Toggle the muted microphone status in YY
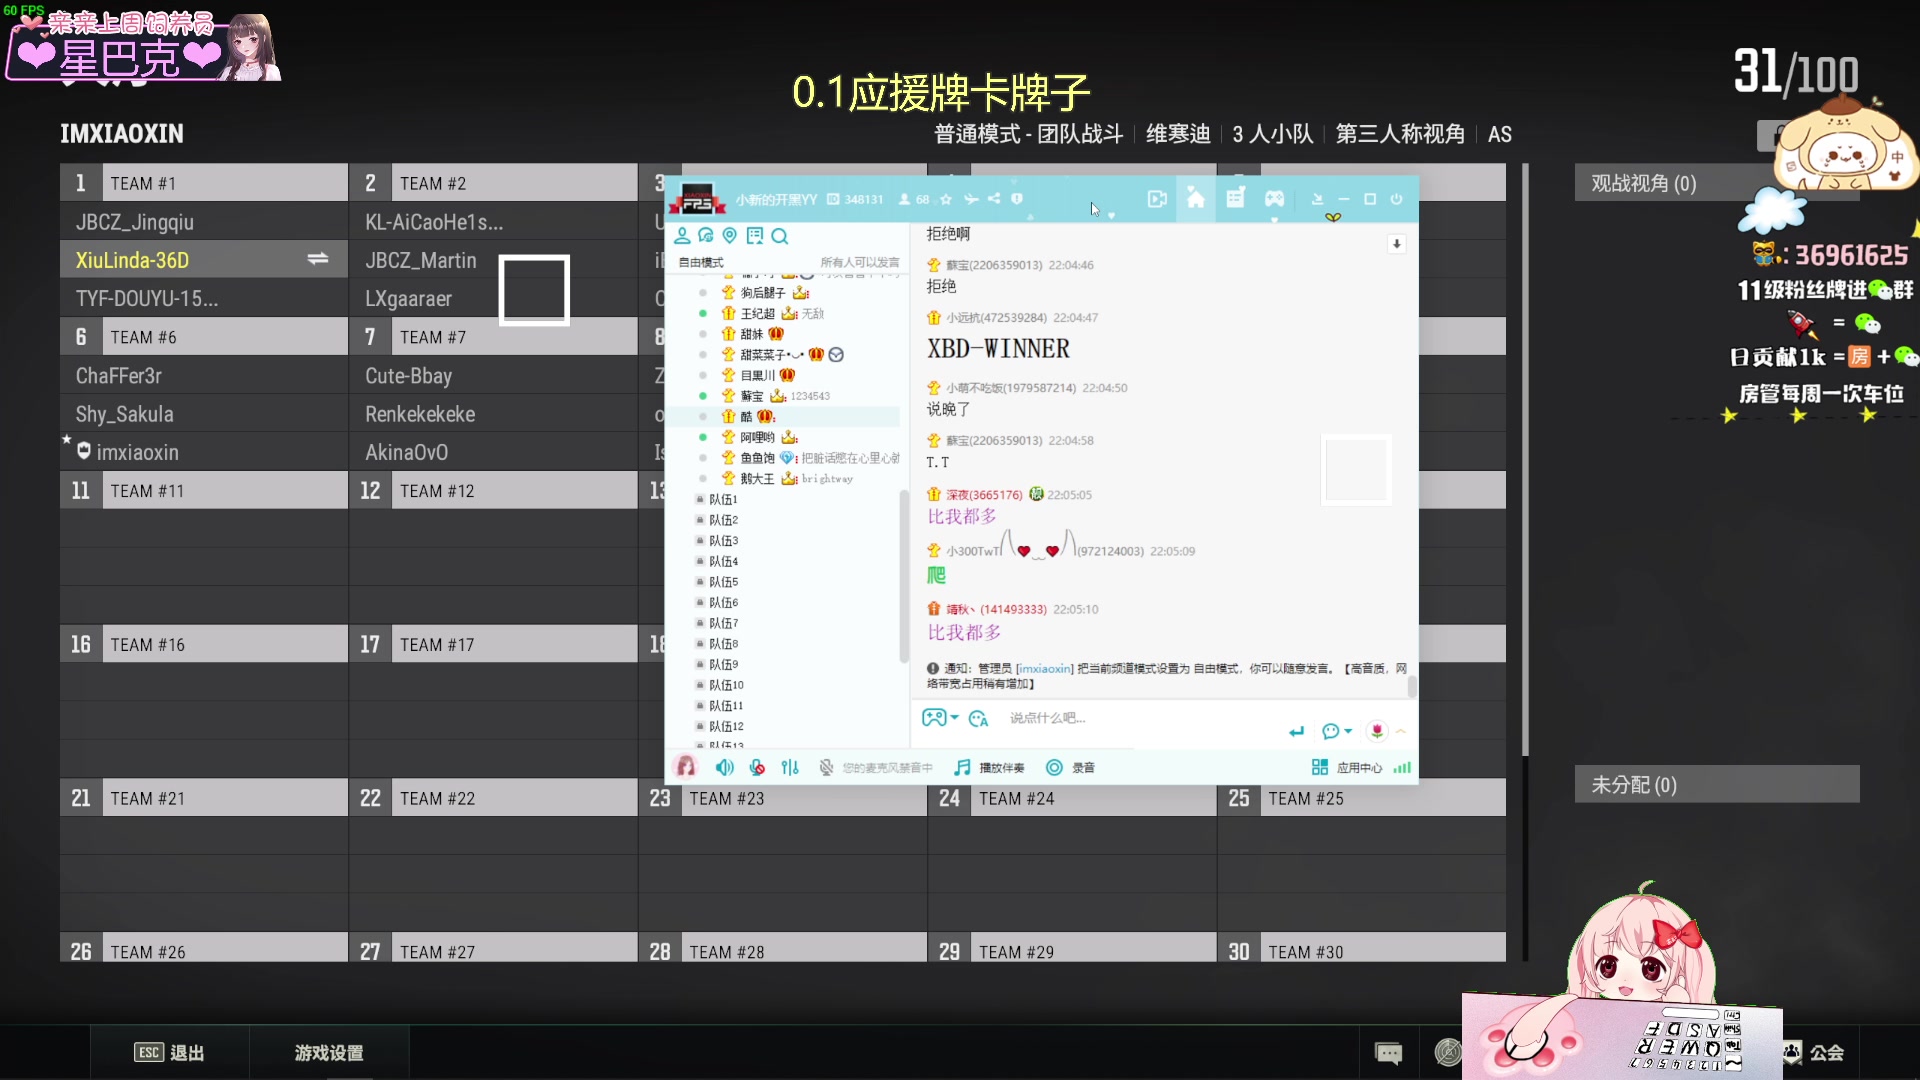Viewport: 1920px width, 1080px height. [826, 767]
